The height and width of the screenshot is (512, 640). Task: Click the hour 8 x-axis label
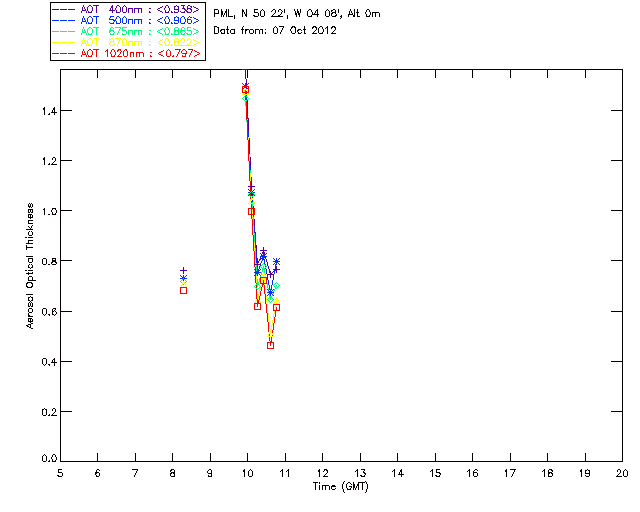(x=173, y=473)
